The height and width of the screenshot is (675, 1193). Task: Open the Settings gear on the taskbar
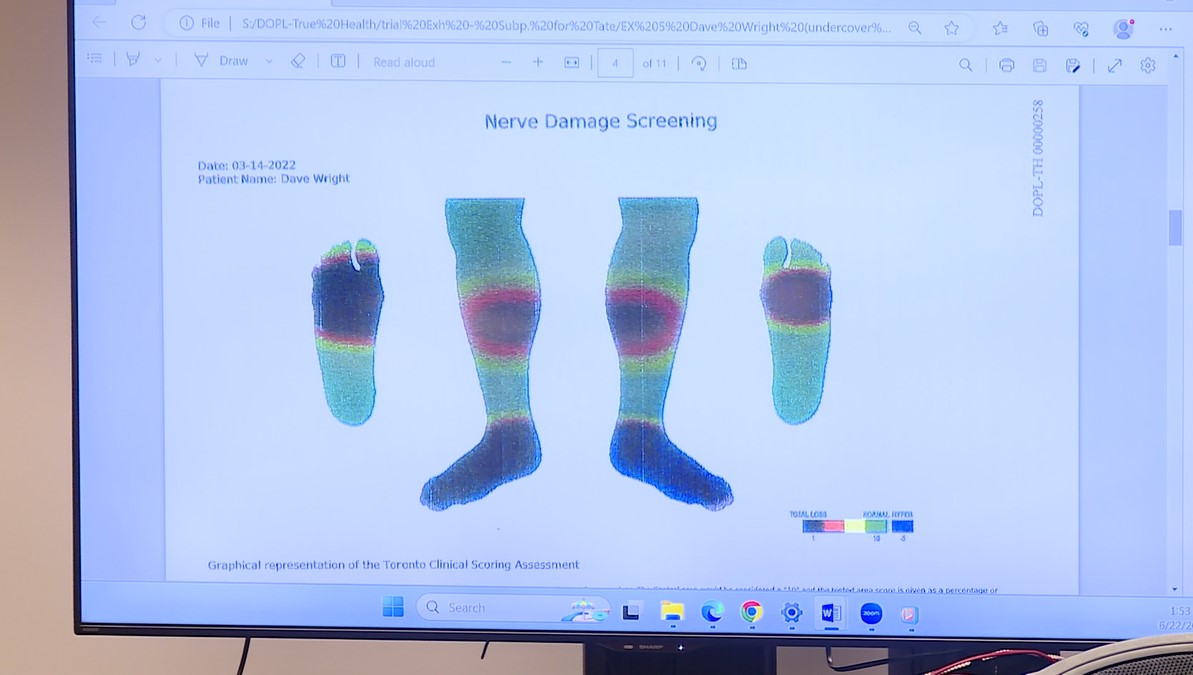click(791, 613)
